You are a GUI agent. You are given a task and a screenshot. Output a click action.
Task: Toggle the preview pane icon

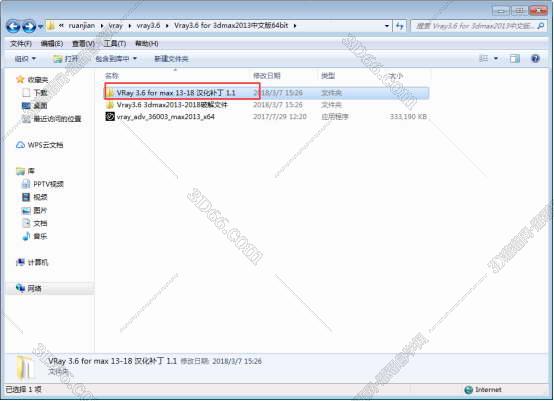point(515,59)
